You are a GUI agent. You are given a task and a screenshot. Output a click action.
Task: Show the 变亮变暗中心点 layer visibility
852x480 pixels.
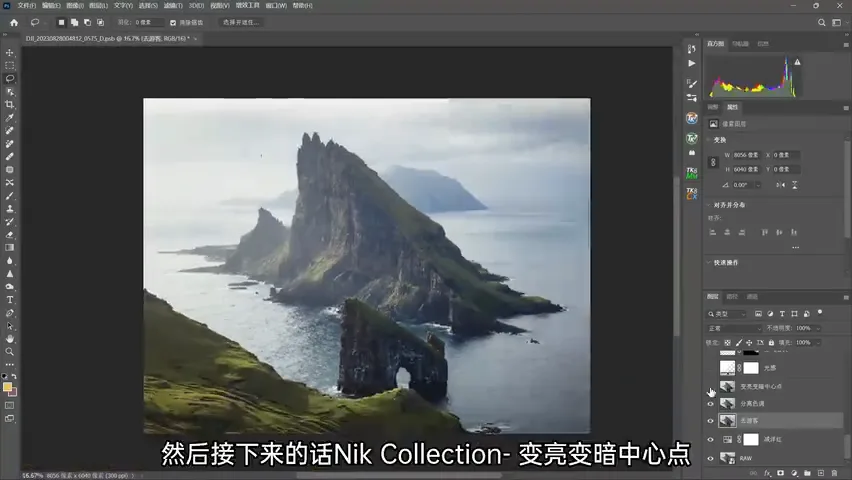(x=710, y=387)
